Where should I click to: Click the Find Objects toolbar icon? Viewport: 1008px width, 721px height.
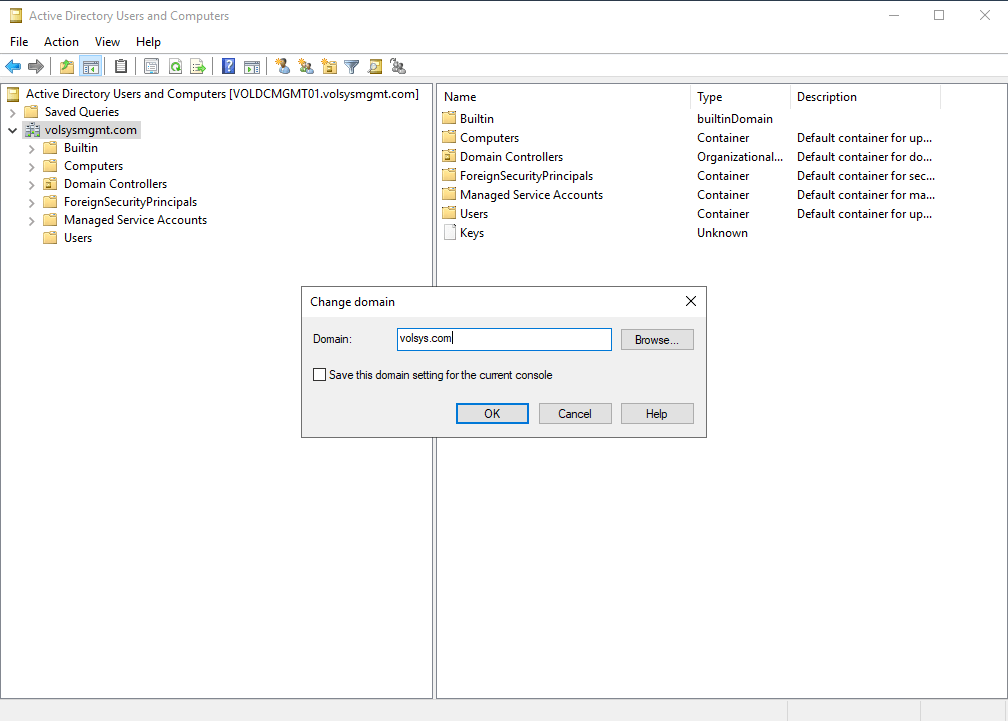click(x=375, y=67)
